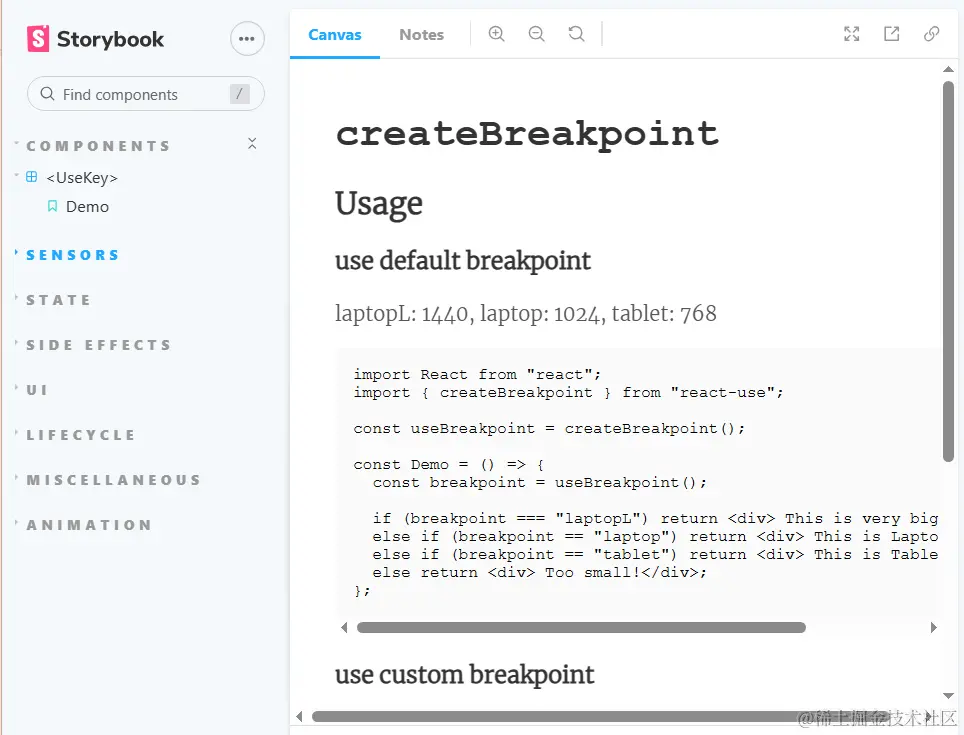Expand the UI section
Screen dimensions: 964x735
coord(37,390)
